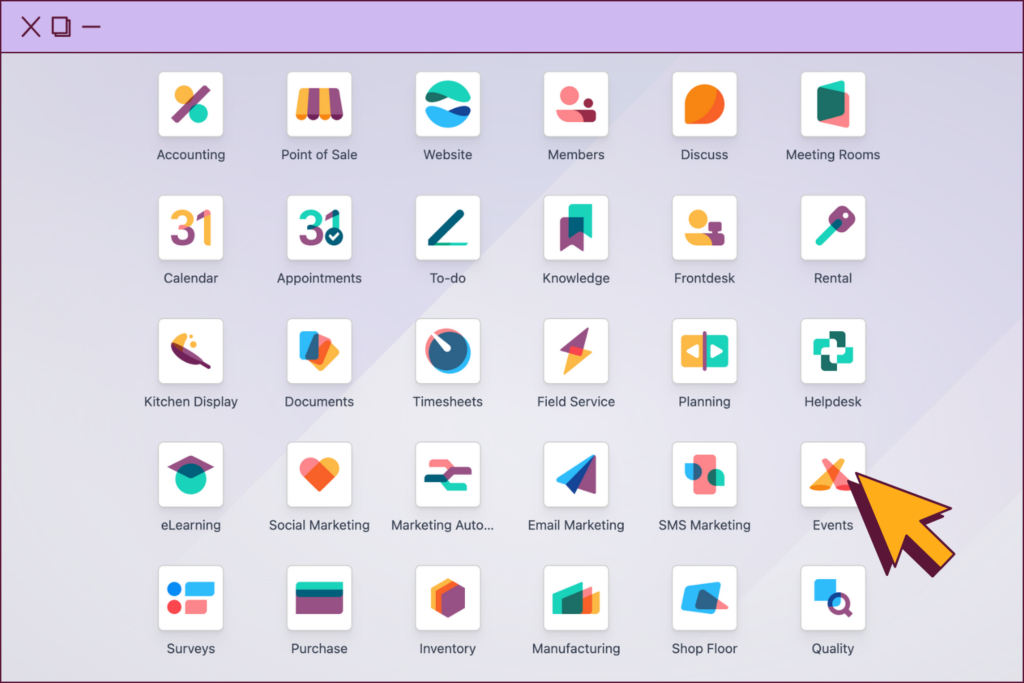Screen dimensions: 1024x683
Task: Select the Kitchen Display app
Action: pos(190,351)
